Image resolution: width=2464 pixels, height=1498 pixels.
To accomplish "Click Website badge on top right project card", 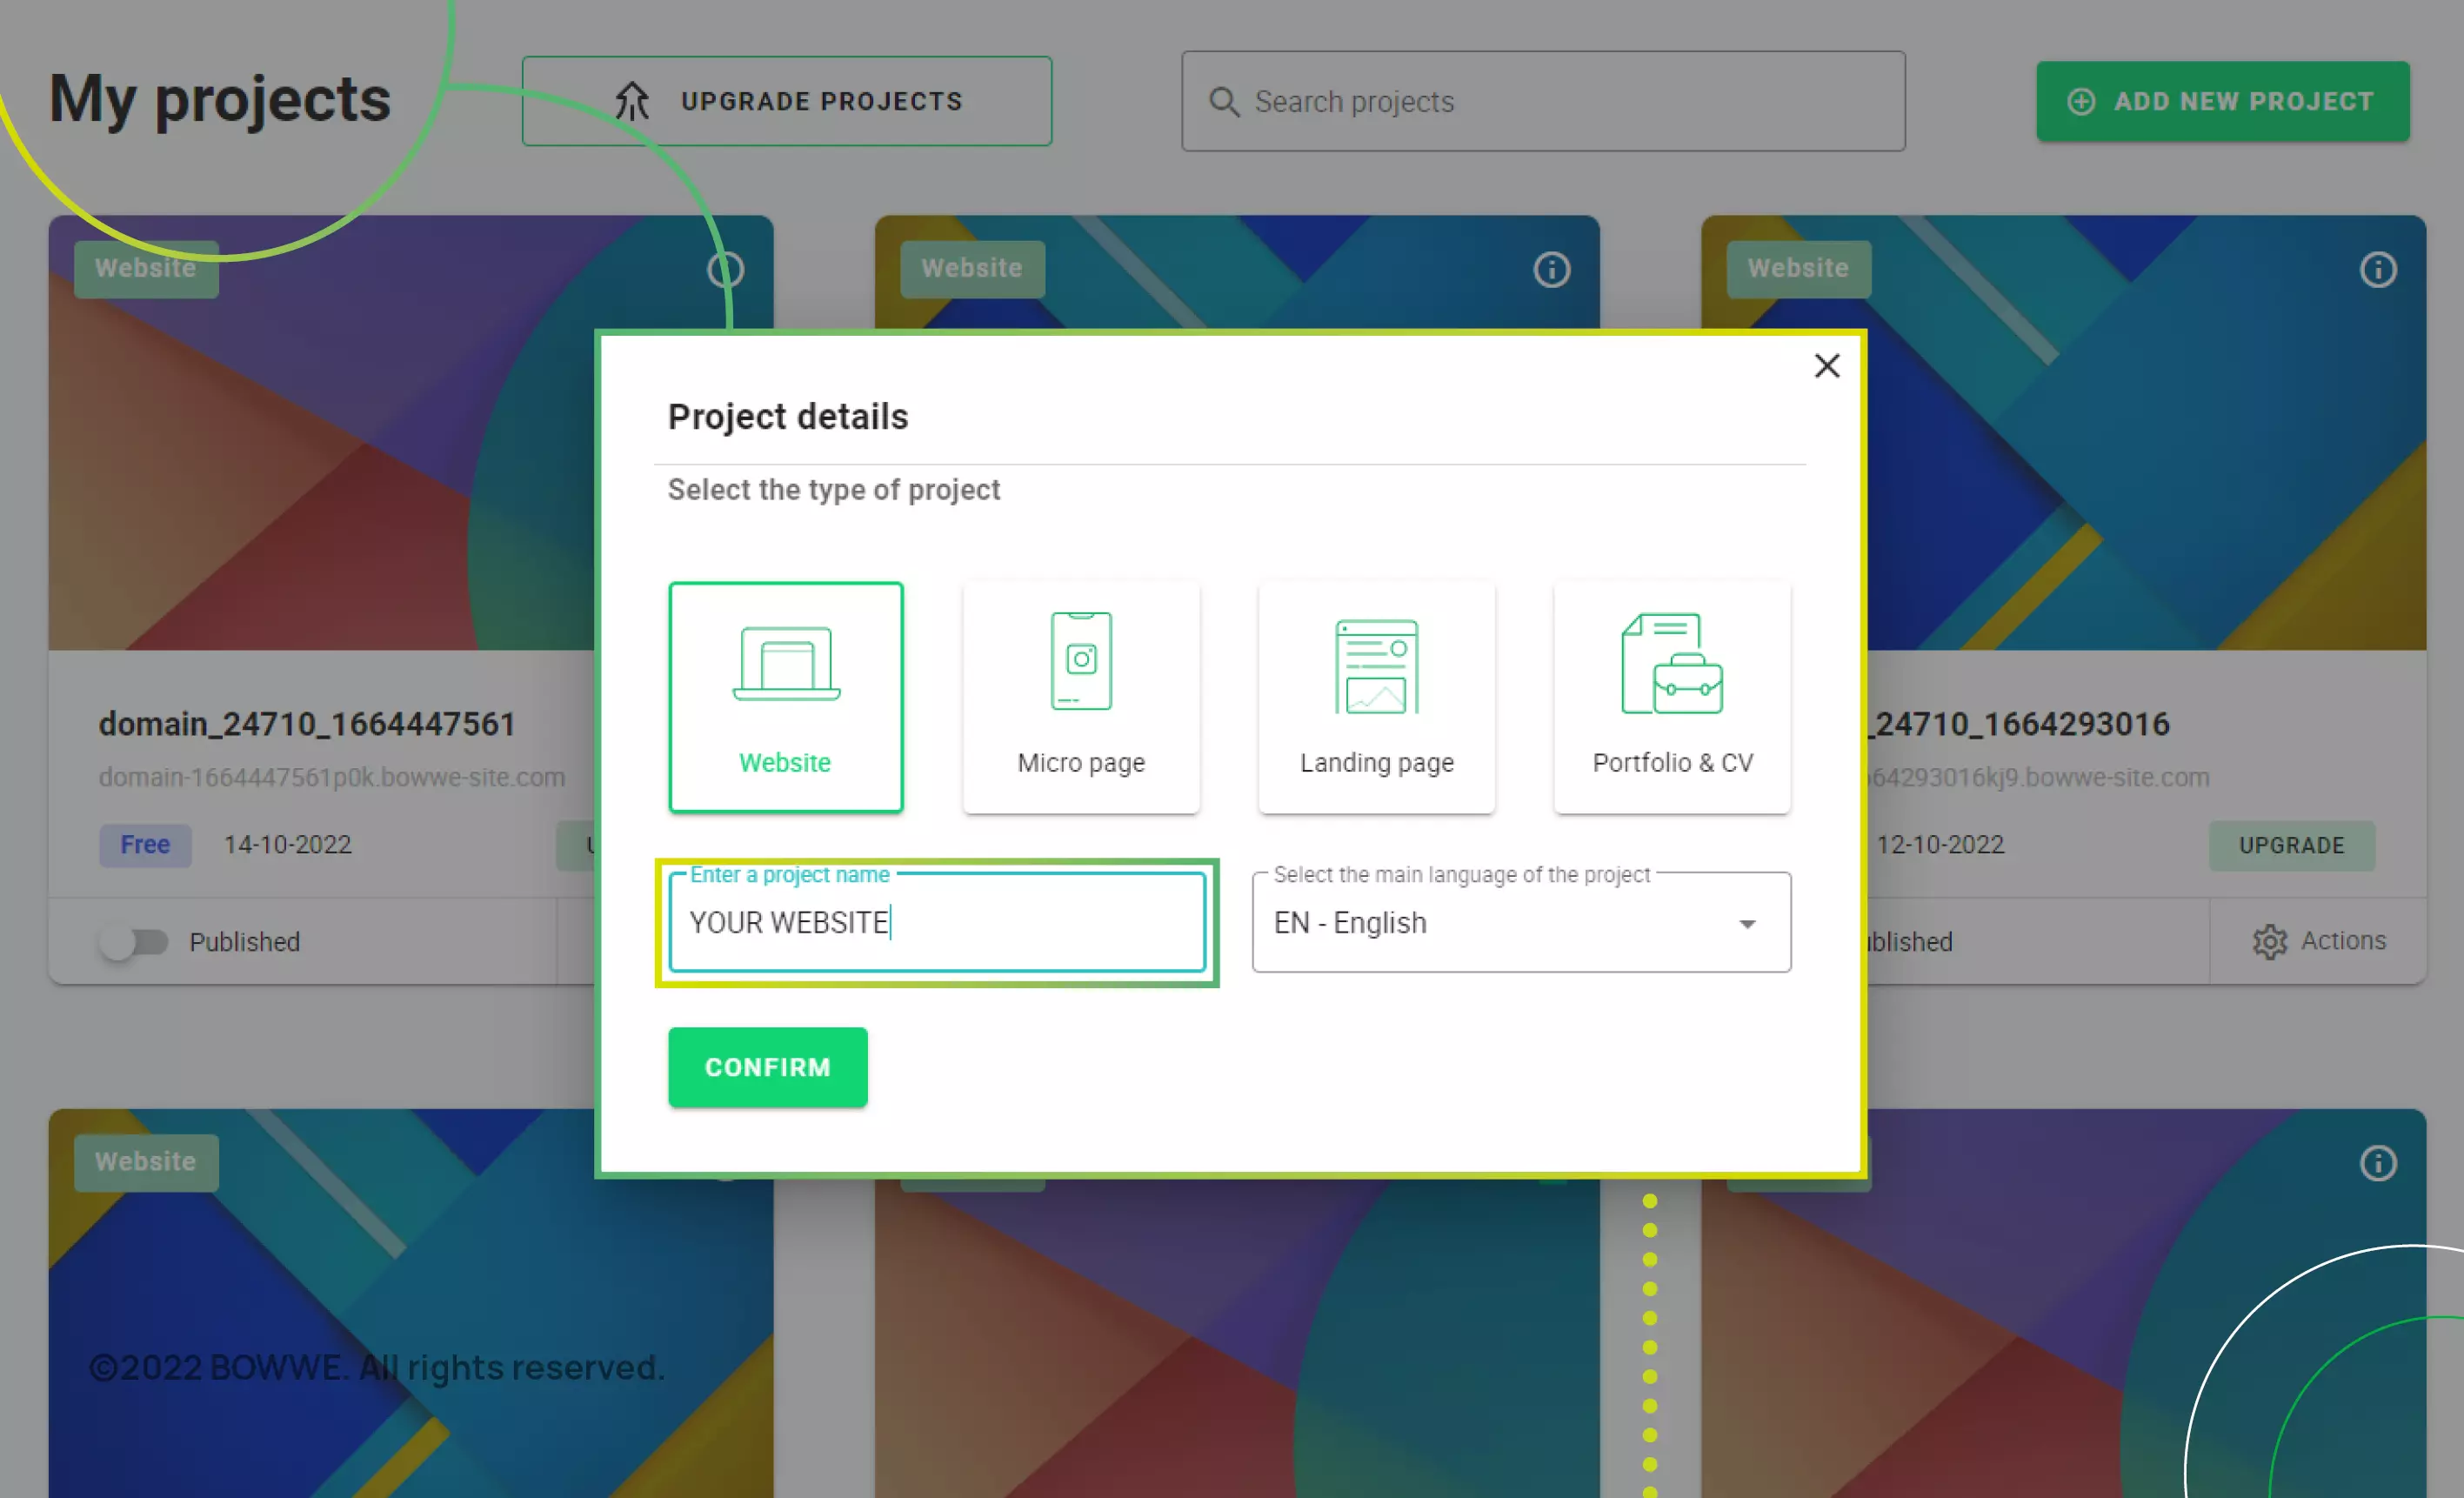I will pos(1798,269).
